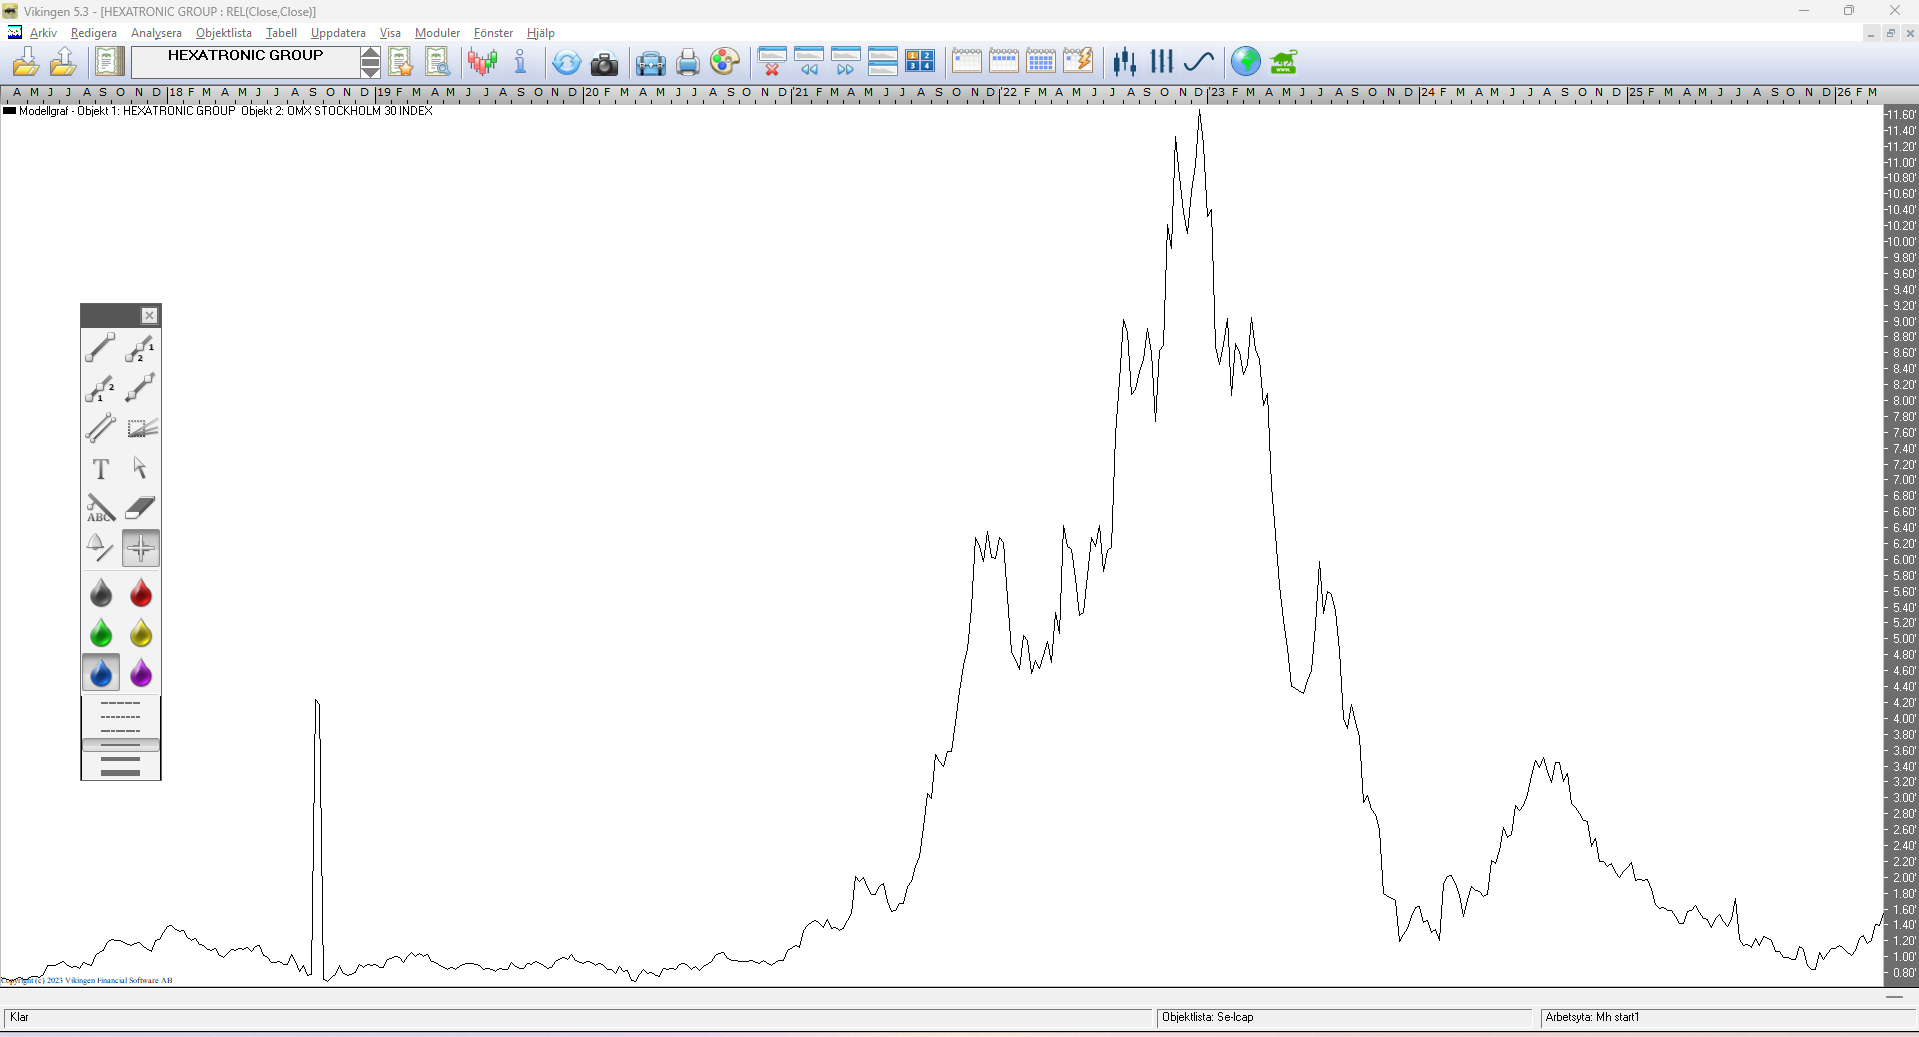Open the Moduler menu
Screen dimensions: 1919x1037
(x=437, y=33)
